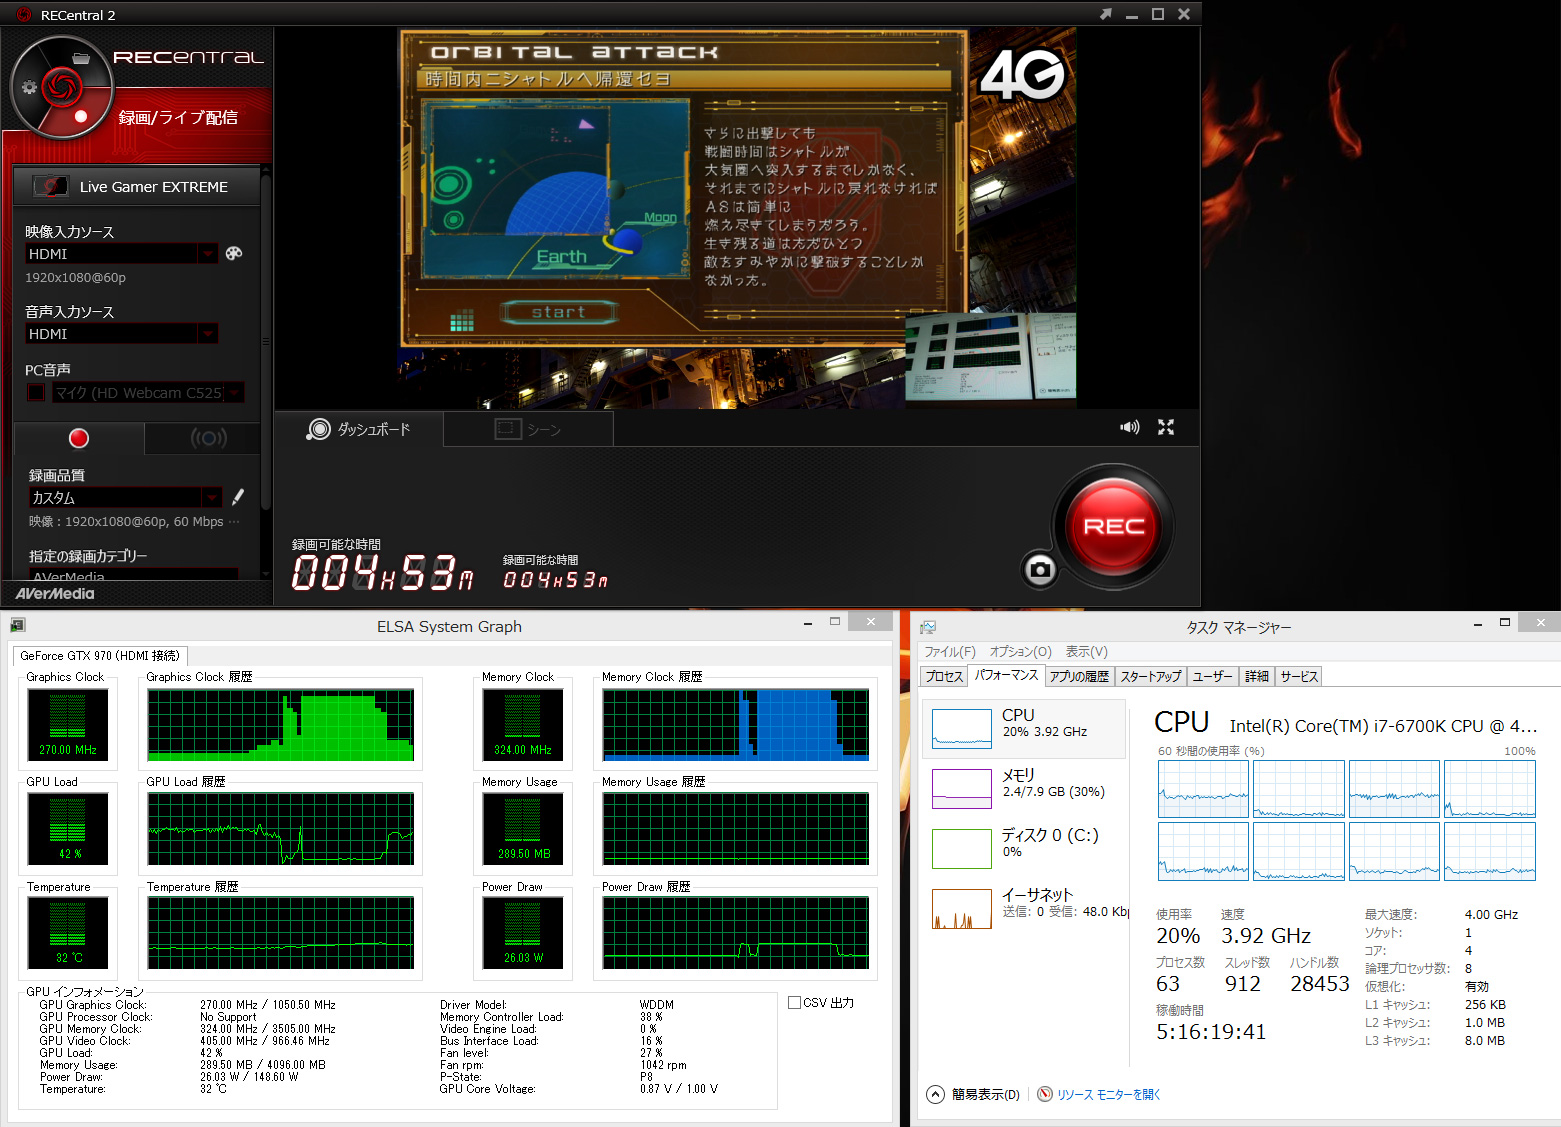This screenshot has width=1561, height=1127.
Task: Select the CPU performance item in the sidebar
Action: [1024, 728]
